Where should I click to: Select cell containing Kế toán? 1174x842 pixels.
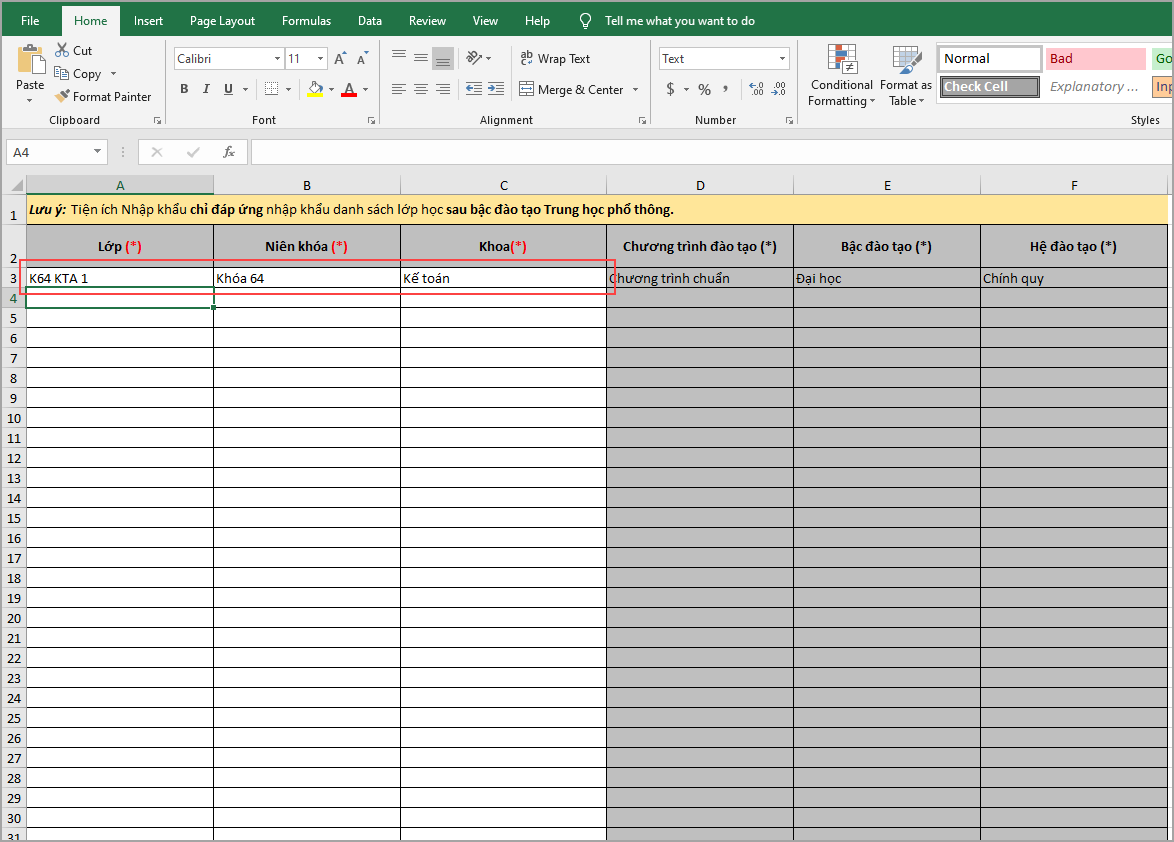click(503, 278)
